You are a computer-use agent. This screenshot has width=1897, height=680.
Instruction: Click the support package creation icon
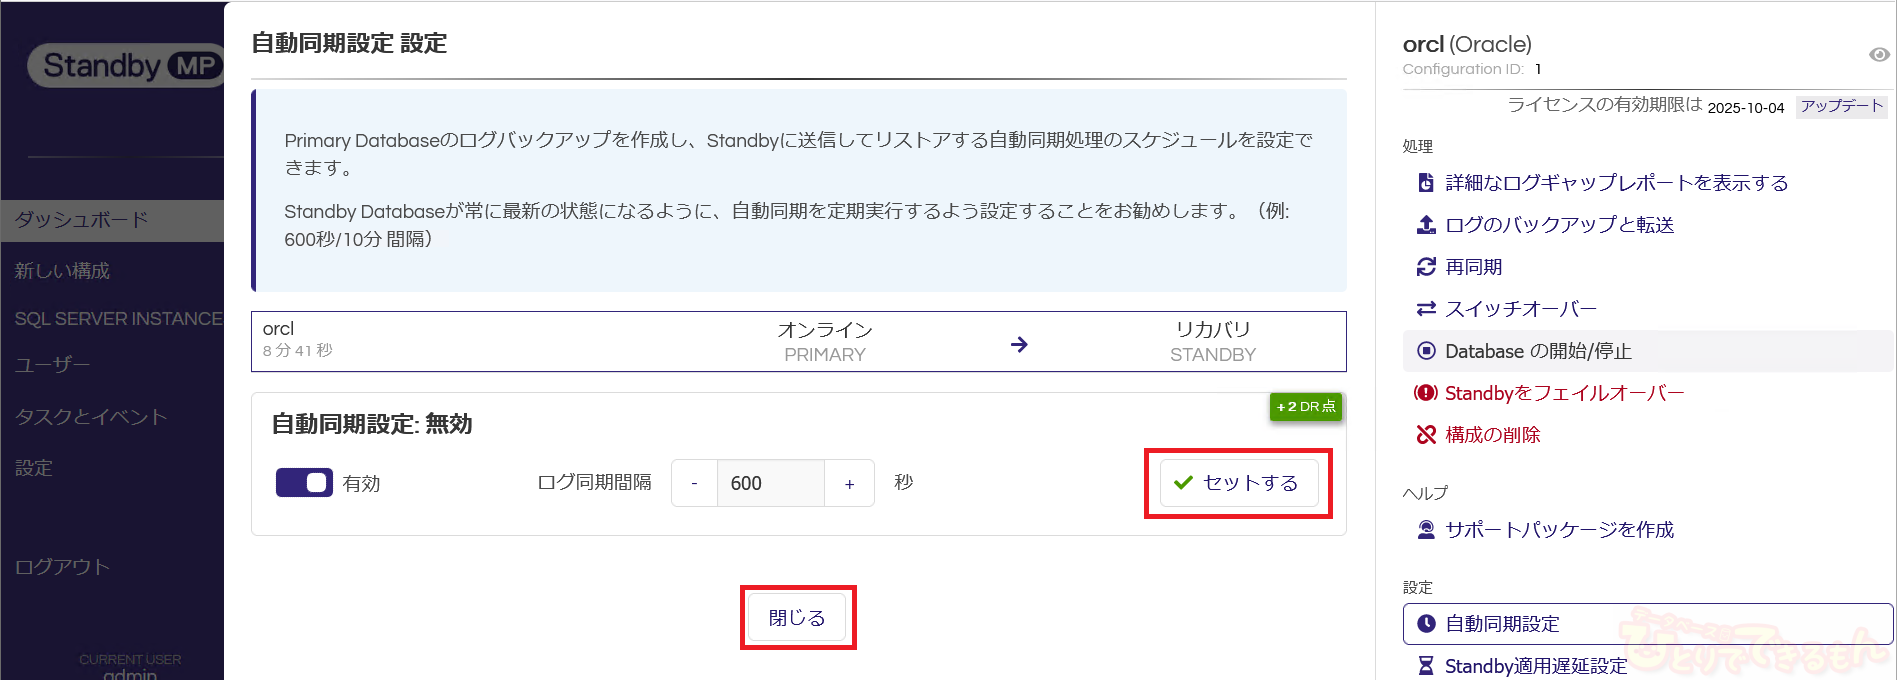[x=1426, y=530]
